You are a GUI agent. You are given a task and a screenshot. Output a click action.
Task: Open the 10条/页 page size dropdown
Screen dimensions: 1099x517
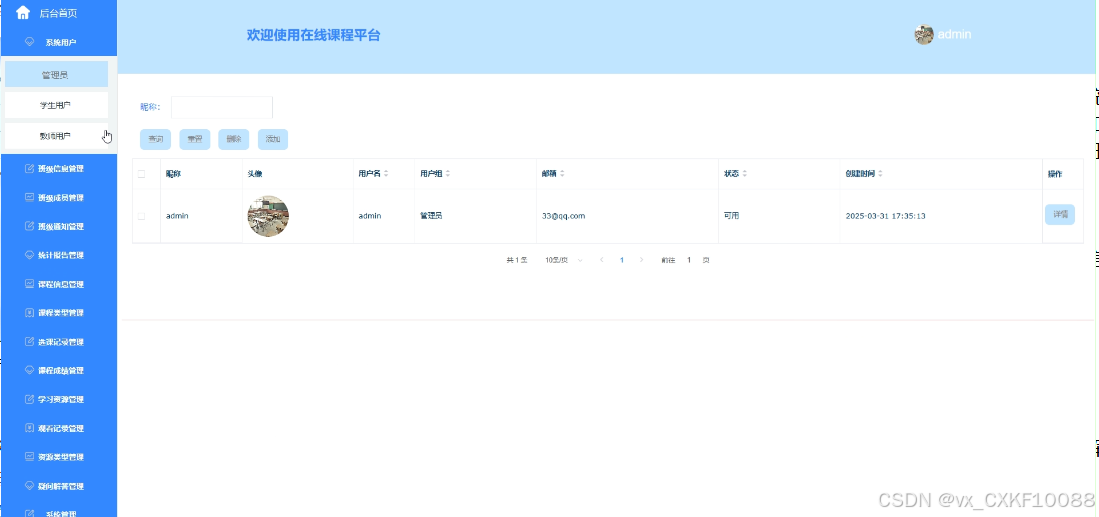[x=564, y=260]
